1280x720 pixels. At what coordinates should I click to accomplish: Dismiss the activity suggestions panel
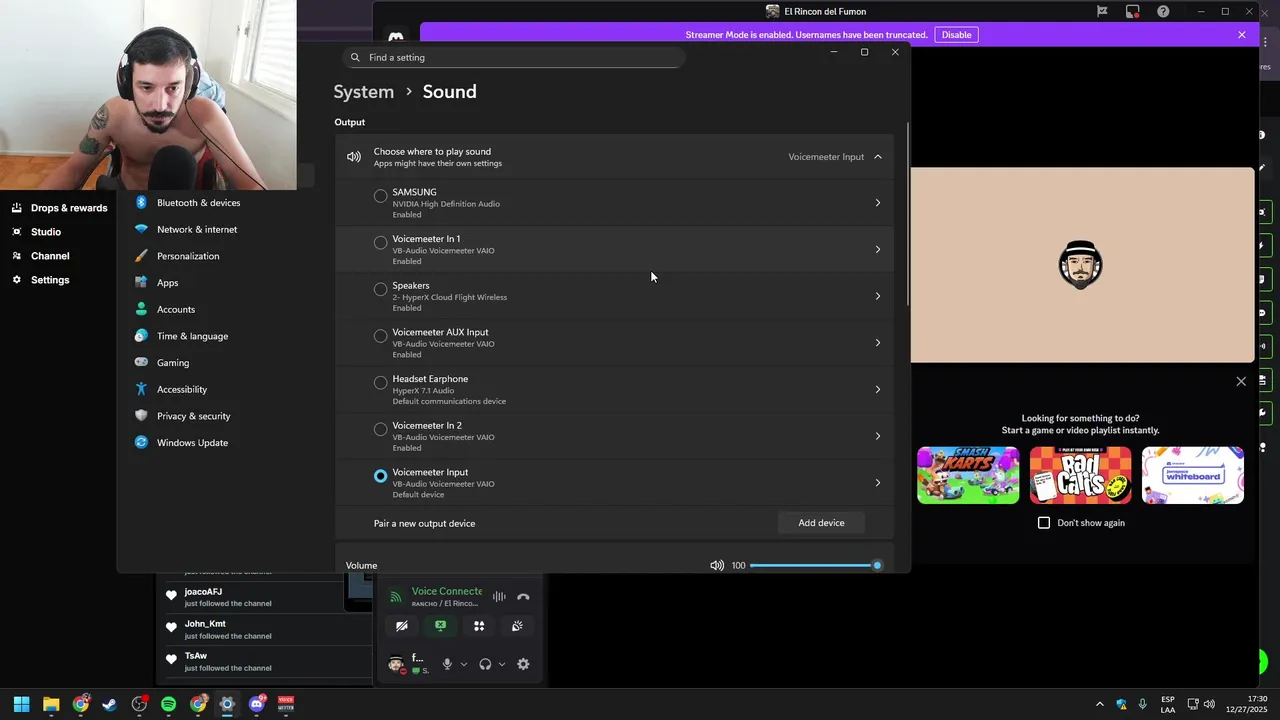click(1241, 381)
